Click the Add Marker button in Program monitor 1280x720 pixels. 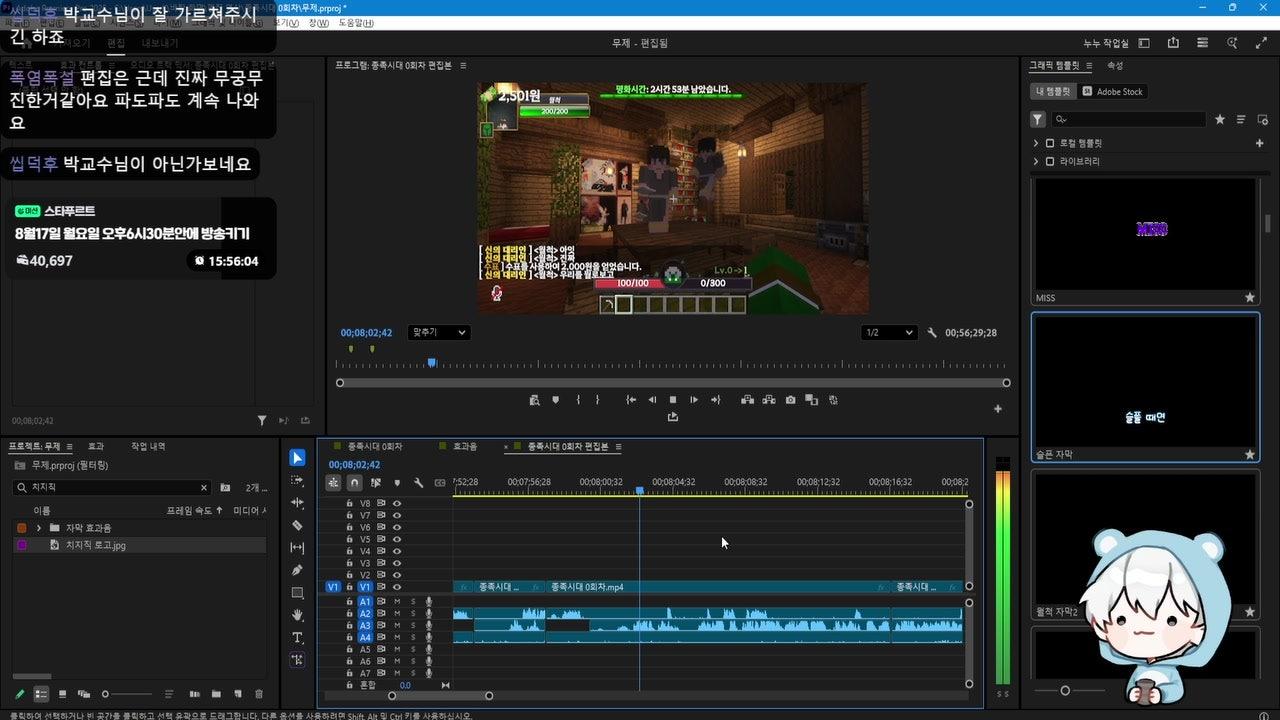(x=556, y=400)
